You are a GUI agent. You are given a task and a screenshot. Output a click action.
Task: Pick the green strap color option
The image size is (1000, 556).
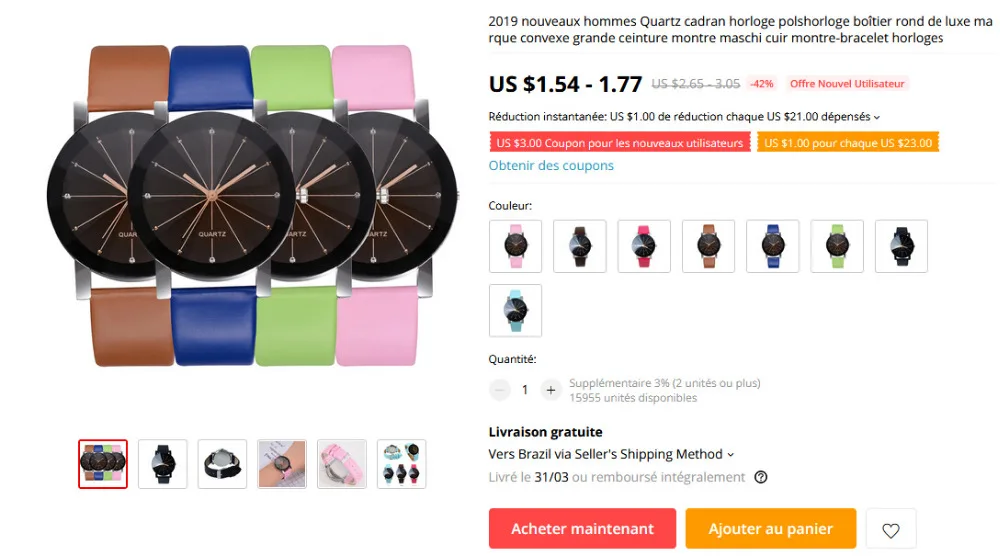[x=837, y=246]
